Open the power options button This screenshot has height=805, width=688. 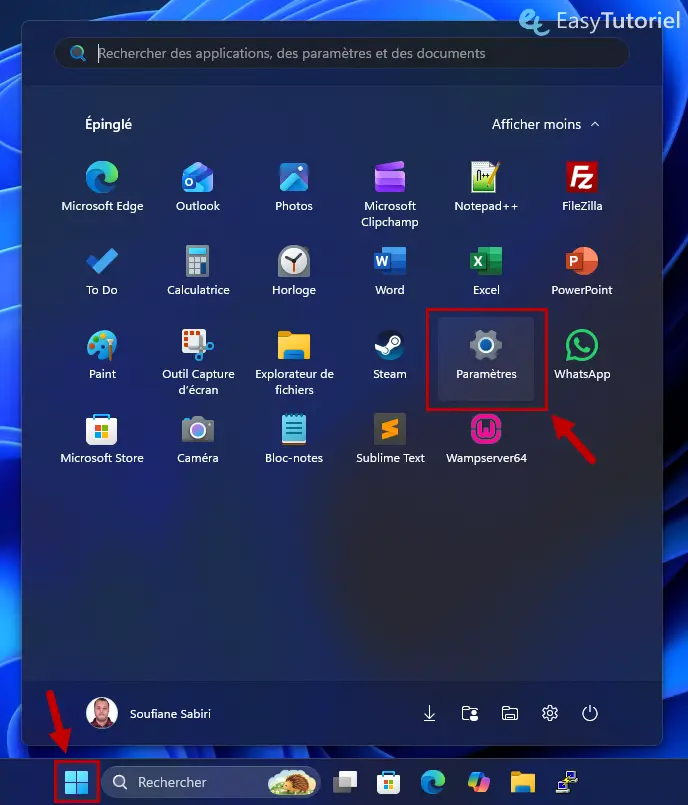point(589,713)
